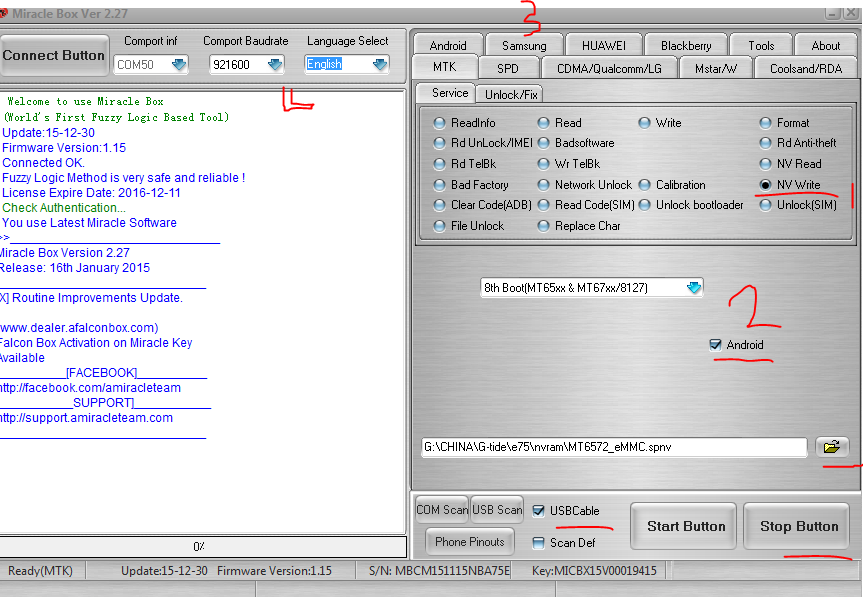Open the CDMA/Qualcomm/LG tab

point(609,68)
